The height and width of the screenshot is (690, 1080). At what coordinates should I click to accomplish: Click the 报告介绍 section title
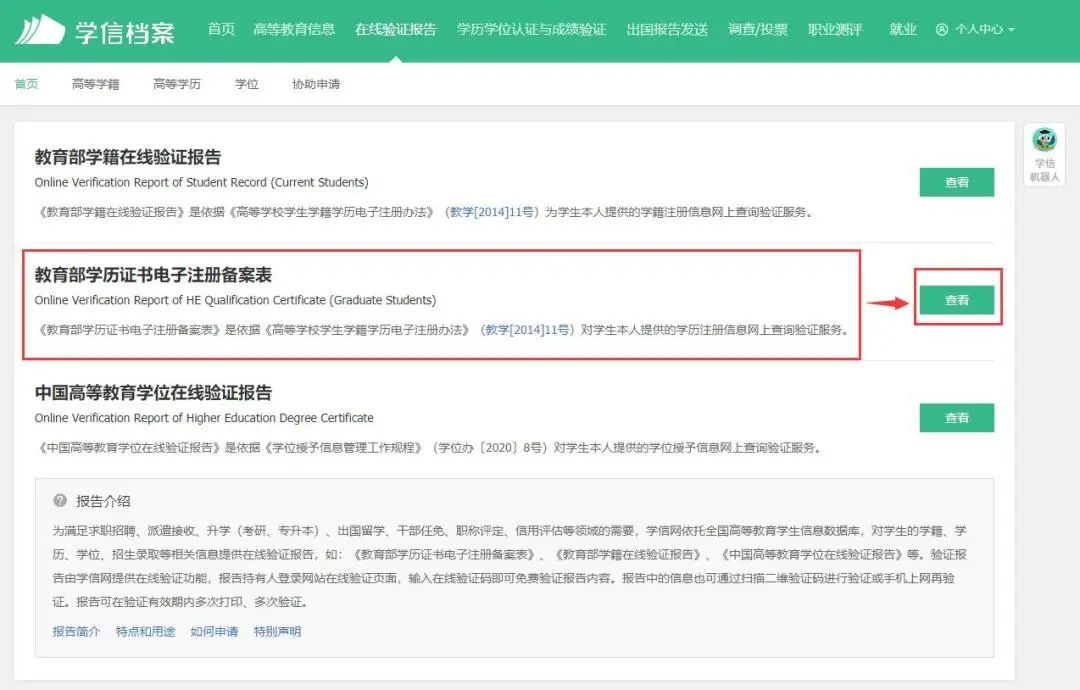pyautogui.click(x=103, y=501)
